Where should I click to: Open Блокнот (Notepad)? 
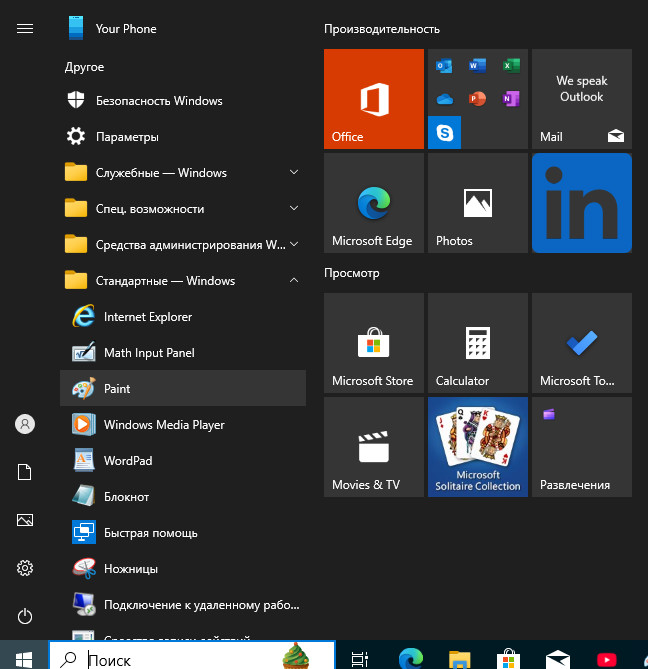coord(183,497)
